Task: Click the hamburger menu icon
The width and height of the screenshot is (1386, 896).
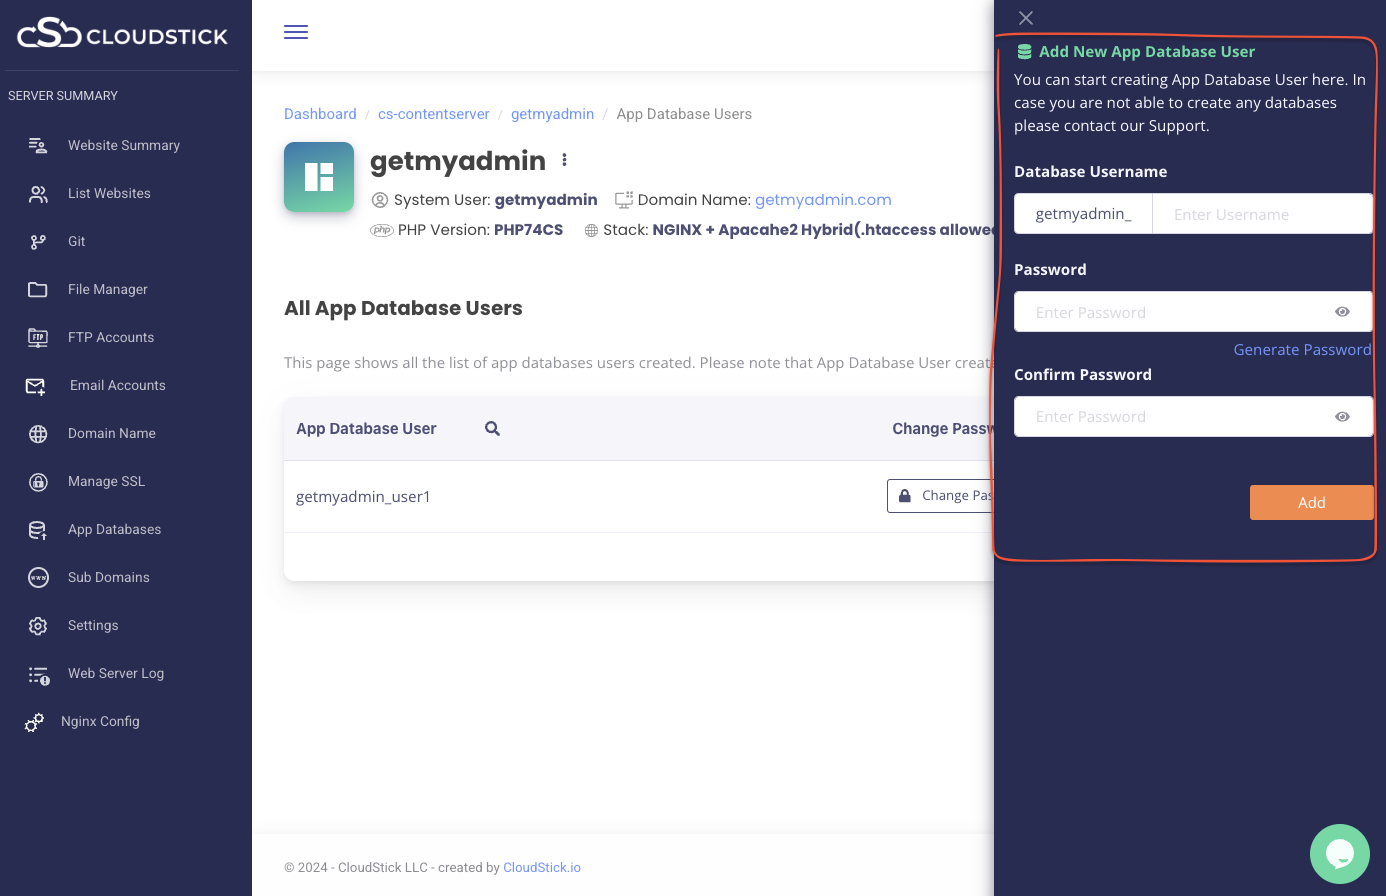Action: (x=296, y=32)
